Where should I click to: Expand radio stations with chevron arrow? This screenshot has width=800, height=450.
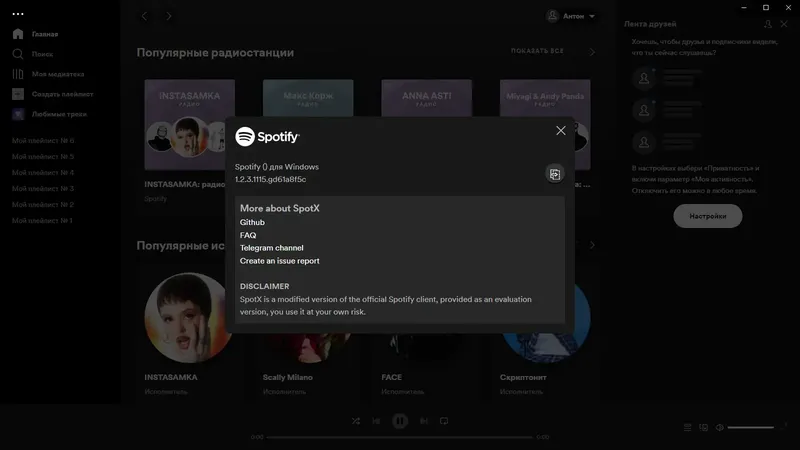(x=592, y=52)
